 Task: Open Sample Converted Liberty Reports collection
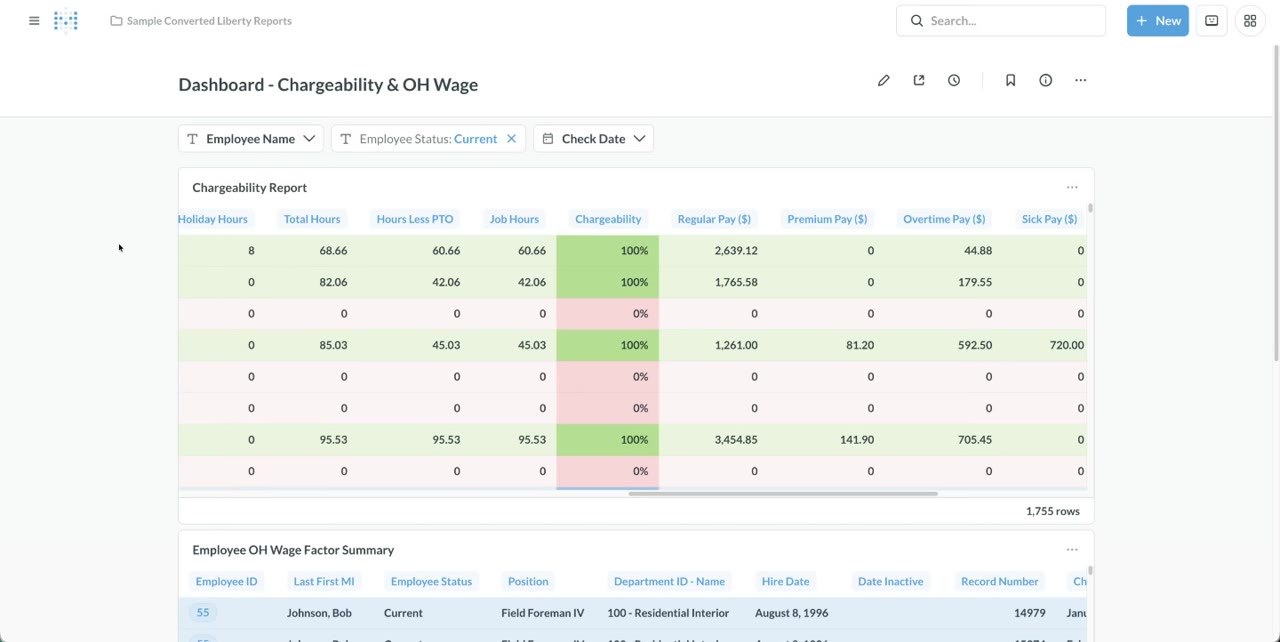(201, 20)
